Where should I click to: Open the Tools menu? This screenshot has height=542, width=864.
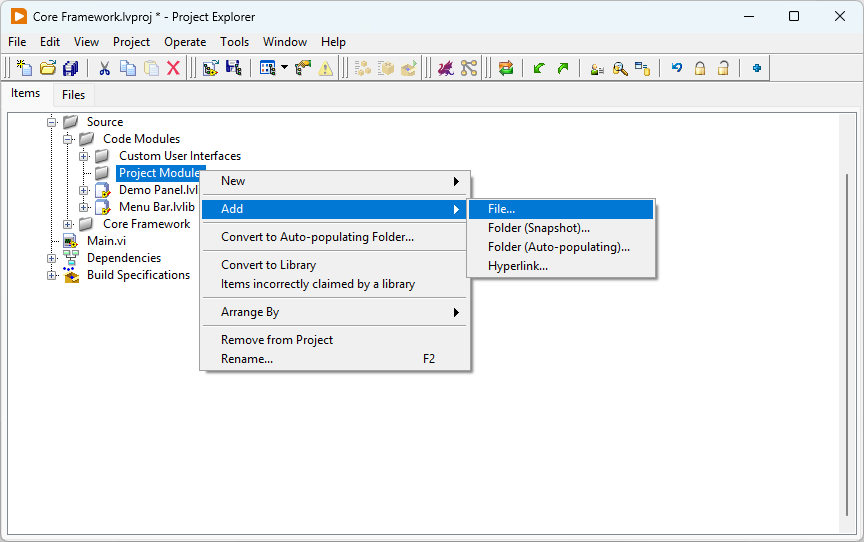pyautogui.click(x=235, y=42)
